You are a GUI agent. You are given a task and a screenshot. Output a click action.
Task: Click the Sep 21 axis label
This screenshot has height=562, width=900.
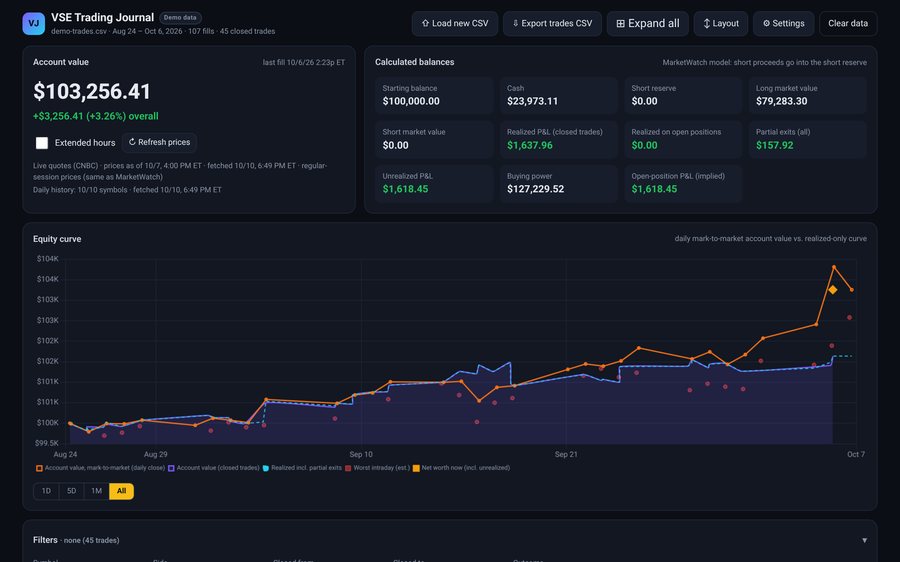pyautogui.click(x=566, y=454)
